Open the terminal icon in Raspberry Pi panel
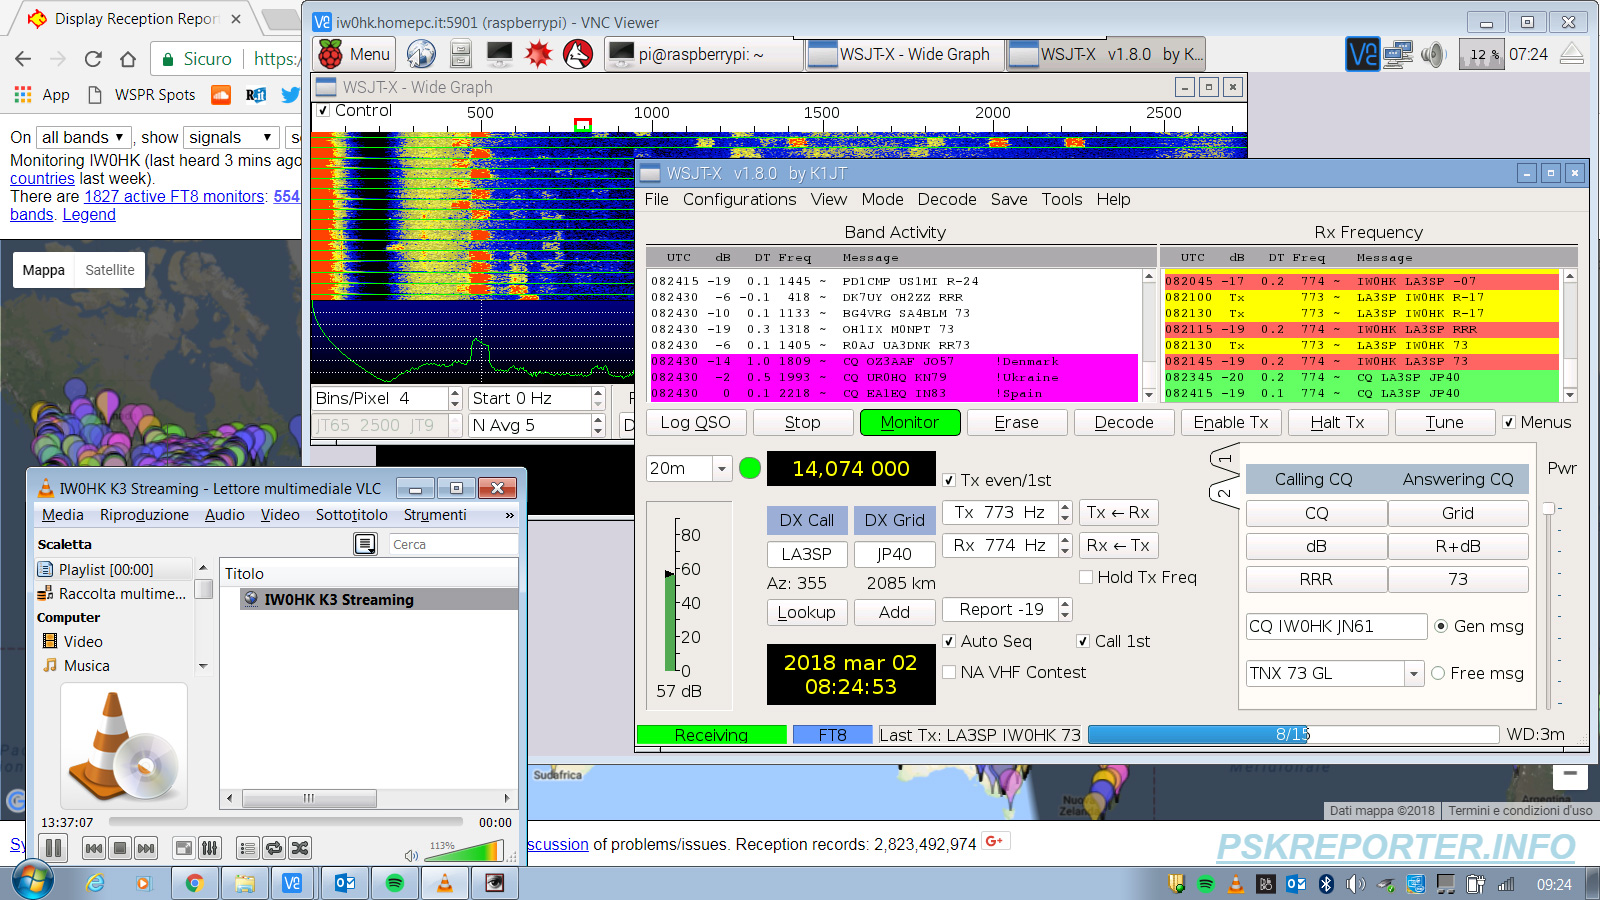 tap(499, 54)
